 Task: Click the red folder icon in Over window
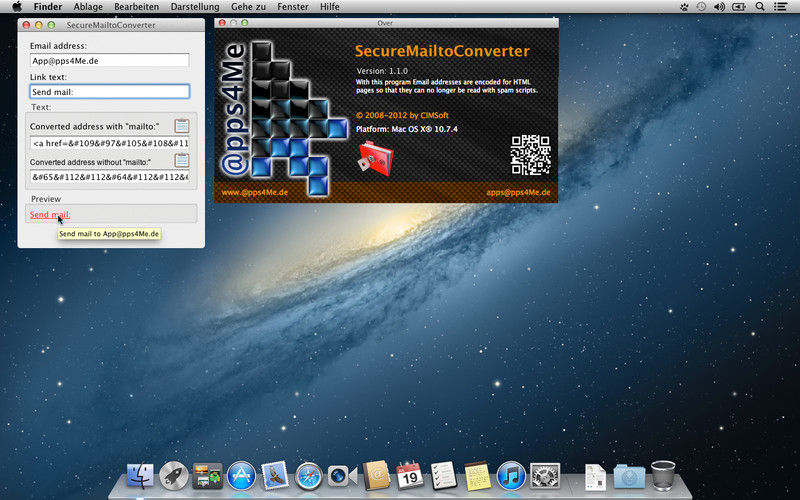point(376,159)
